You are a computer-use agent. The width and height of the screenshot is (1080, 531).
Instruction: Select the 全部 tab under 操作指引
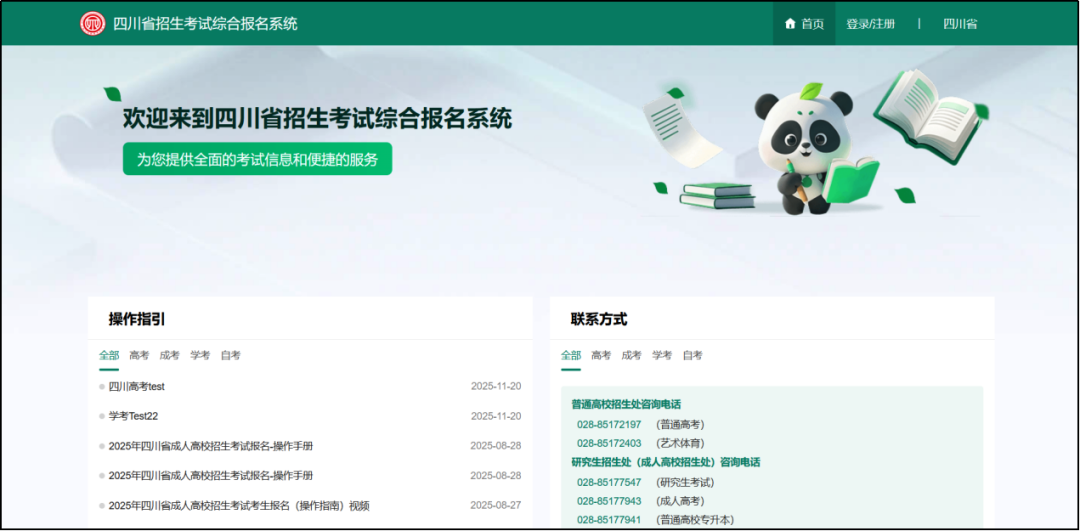click(109, 355)
